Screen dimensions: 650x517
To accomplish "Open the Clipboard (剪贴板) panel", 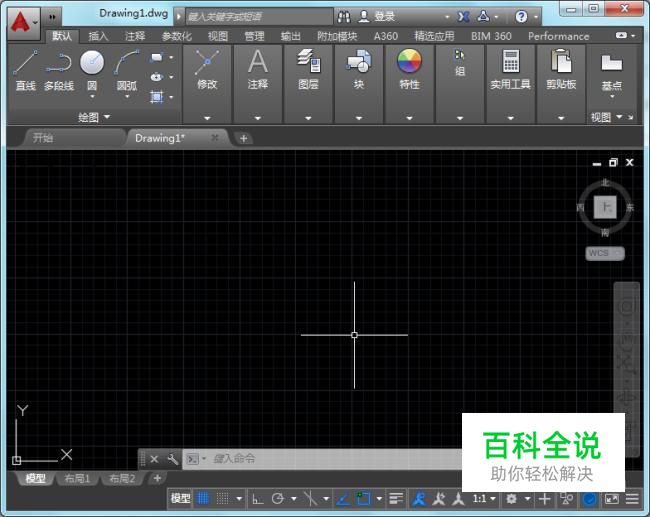I will click(x=561, y=69).
